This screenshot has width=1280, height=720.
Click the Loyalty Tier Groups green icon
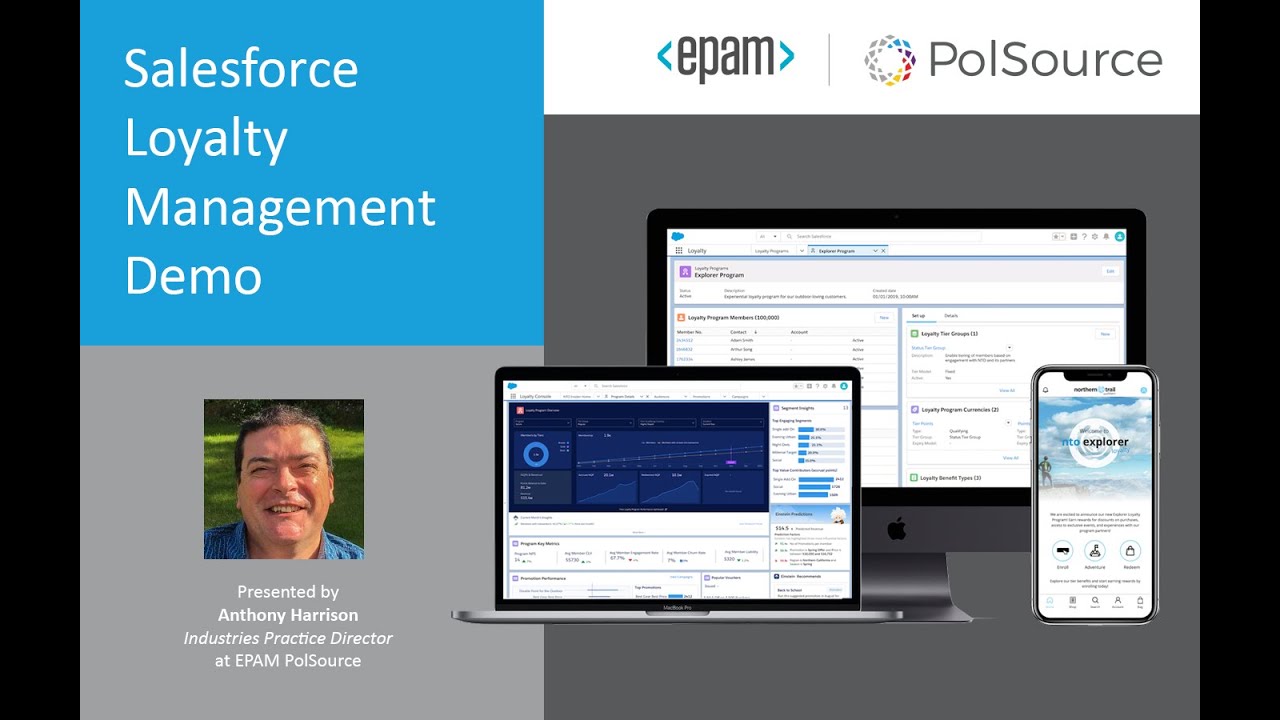click(x=914, y=333)
